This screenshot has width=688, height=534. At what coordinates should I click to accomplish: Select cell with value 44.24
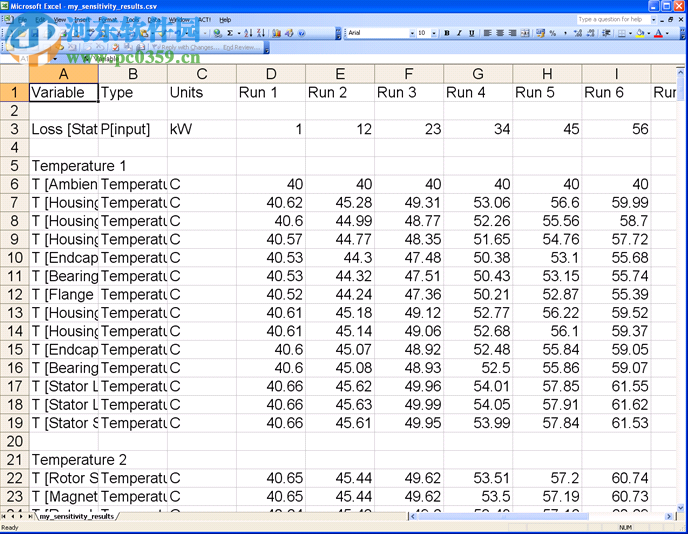click(x=340, y=294)
